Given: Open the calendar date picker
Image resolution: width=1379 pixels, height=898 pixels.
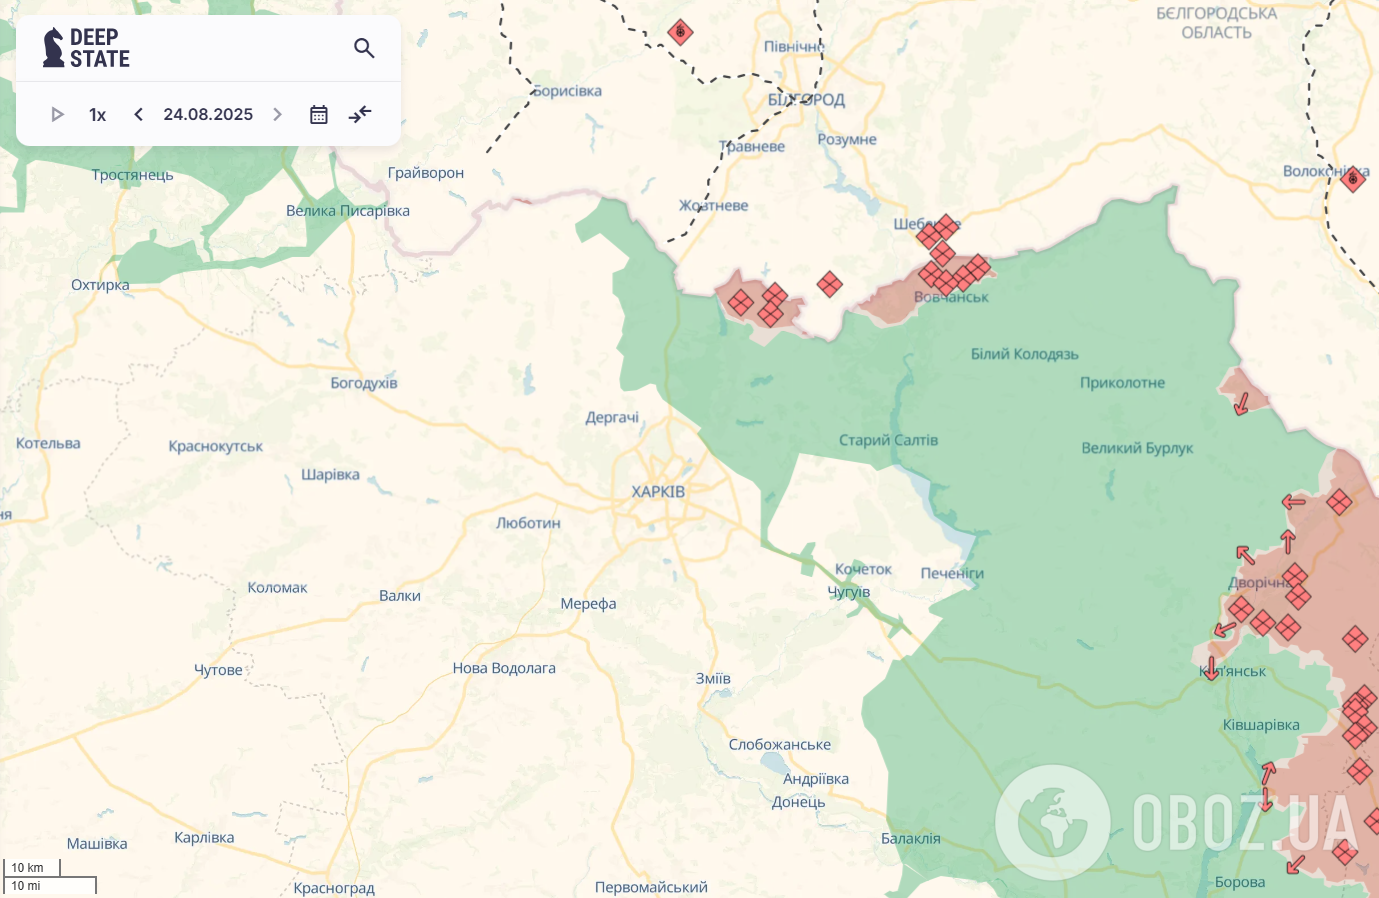Looking at the screenshot, I should (319, 115).
